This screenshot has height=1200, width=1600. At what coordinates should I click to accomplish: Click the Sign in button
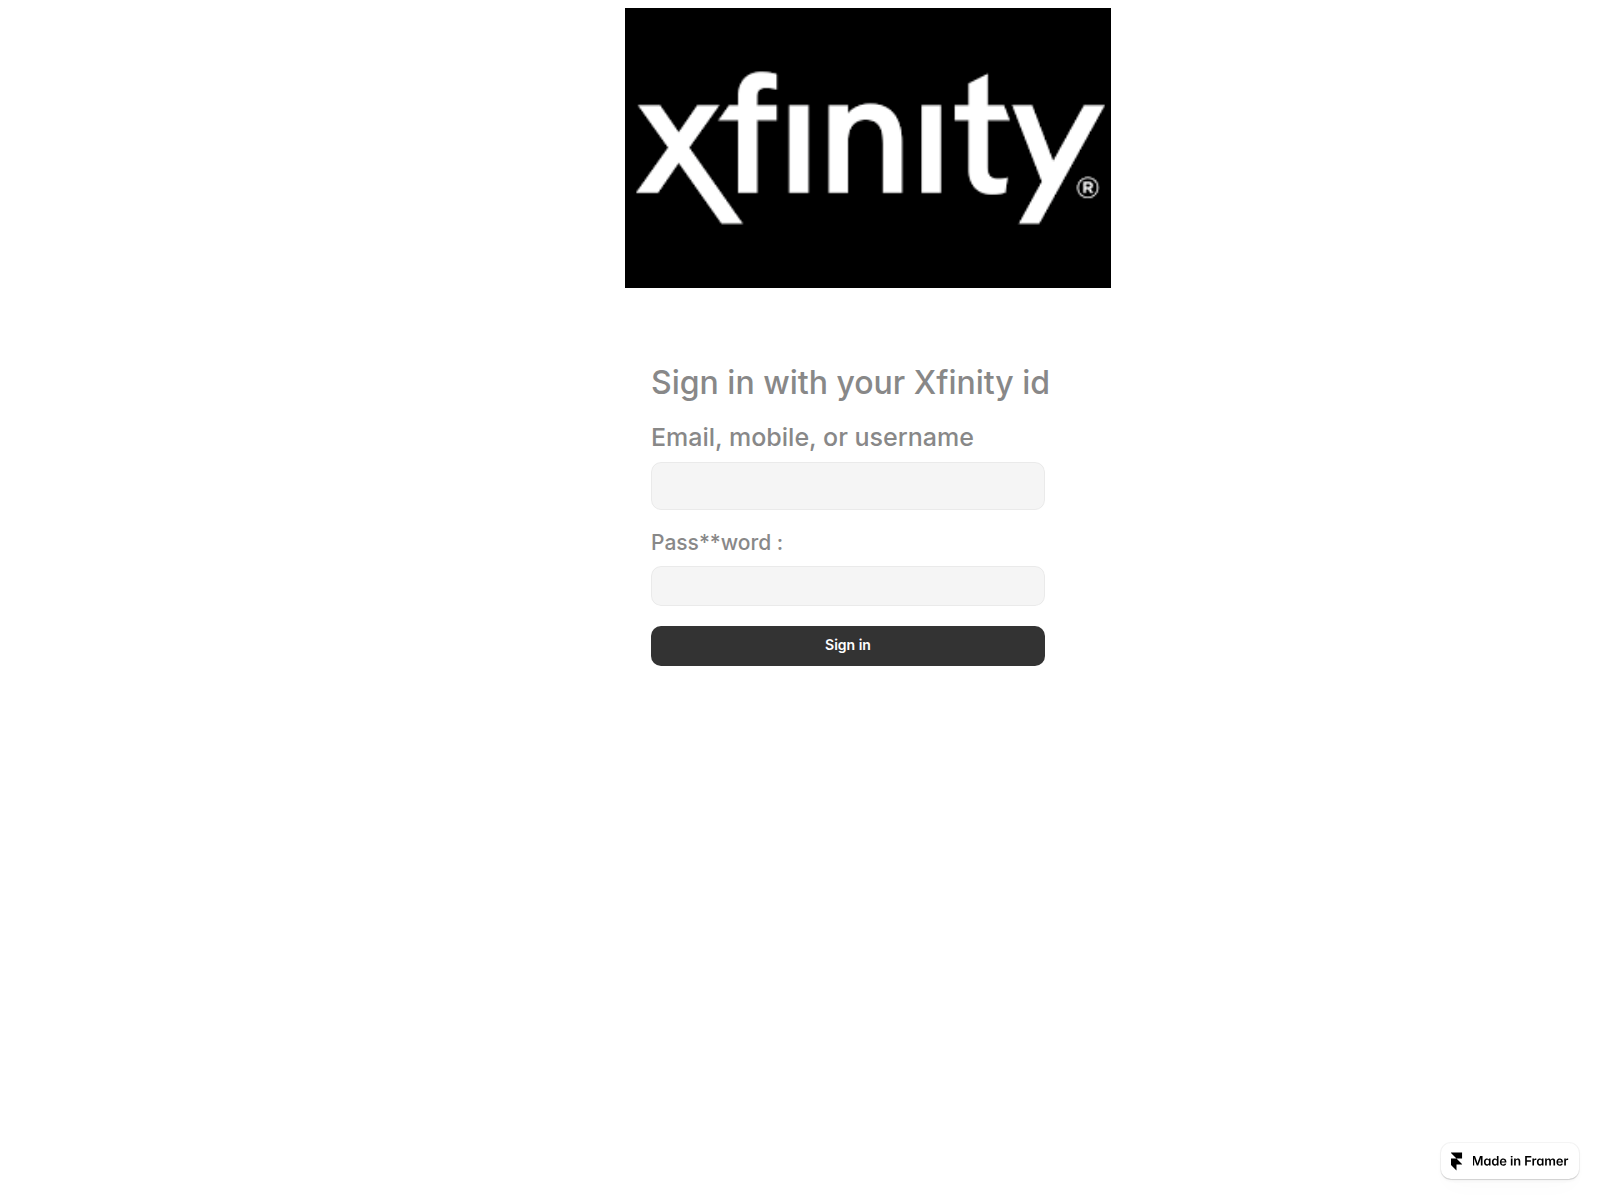(x=848, y=646)
